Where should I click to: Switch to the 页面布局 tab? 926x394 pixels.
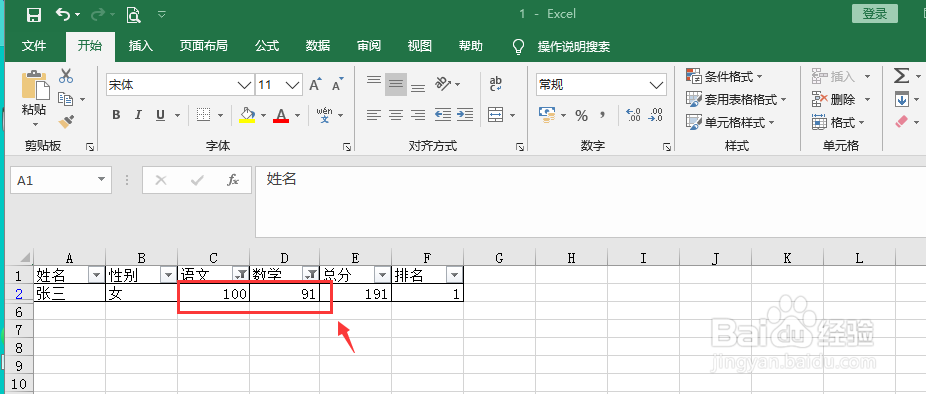(204, 46)
